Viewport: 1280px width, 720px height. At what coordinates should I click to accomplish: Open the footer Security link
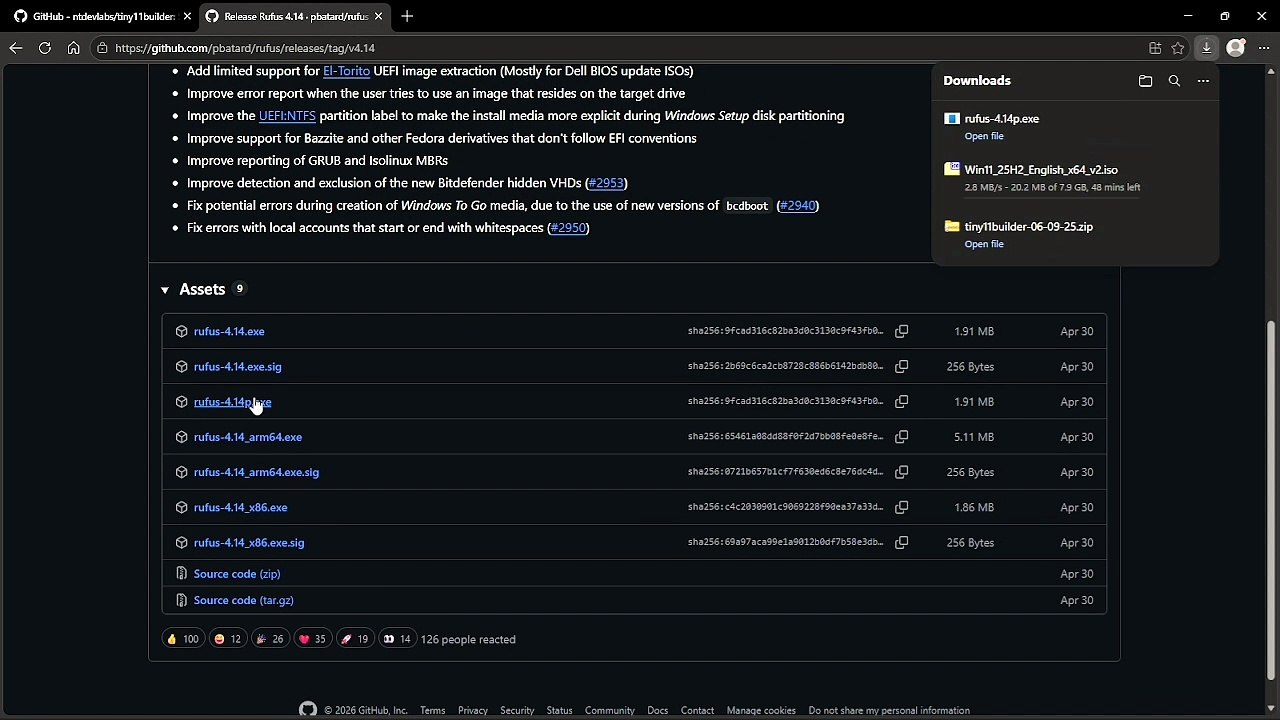(517, 711)
